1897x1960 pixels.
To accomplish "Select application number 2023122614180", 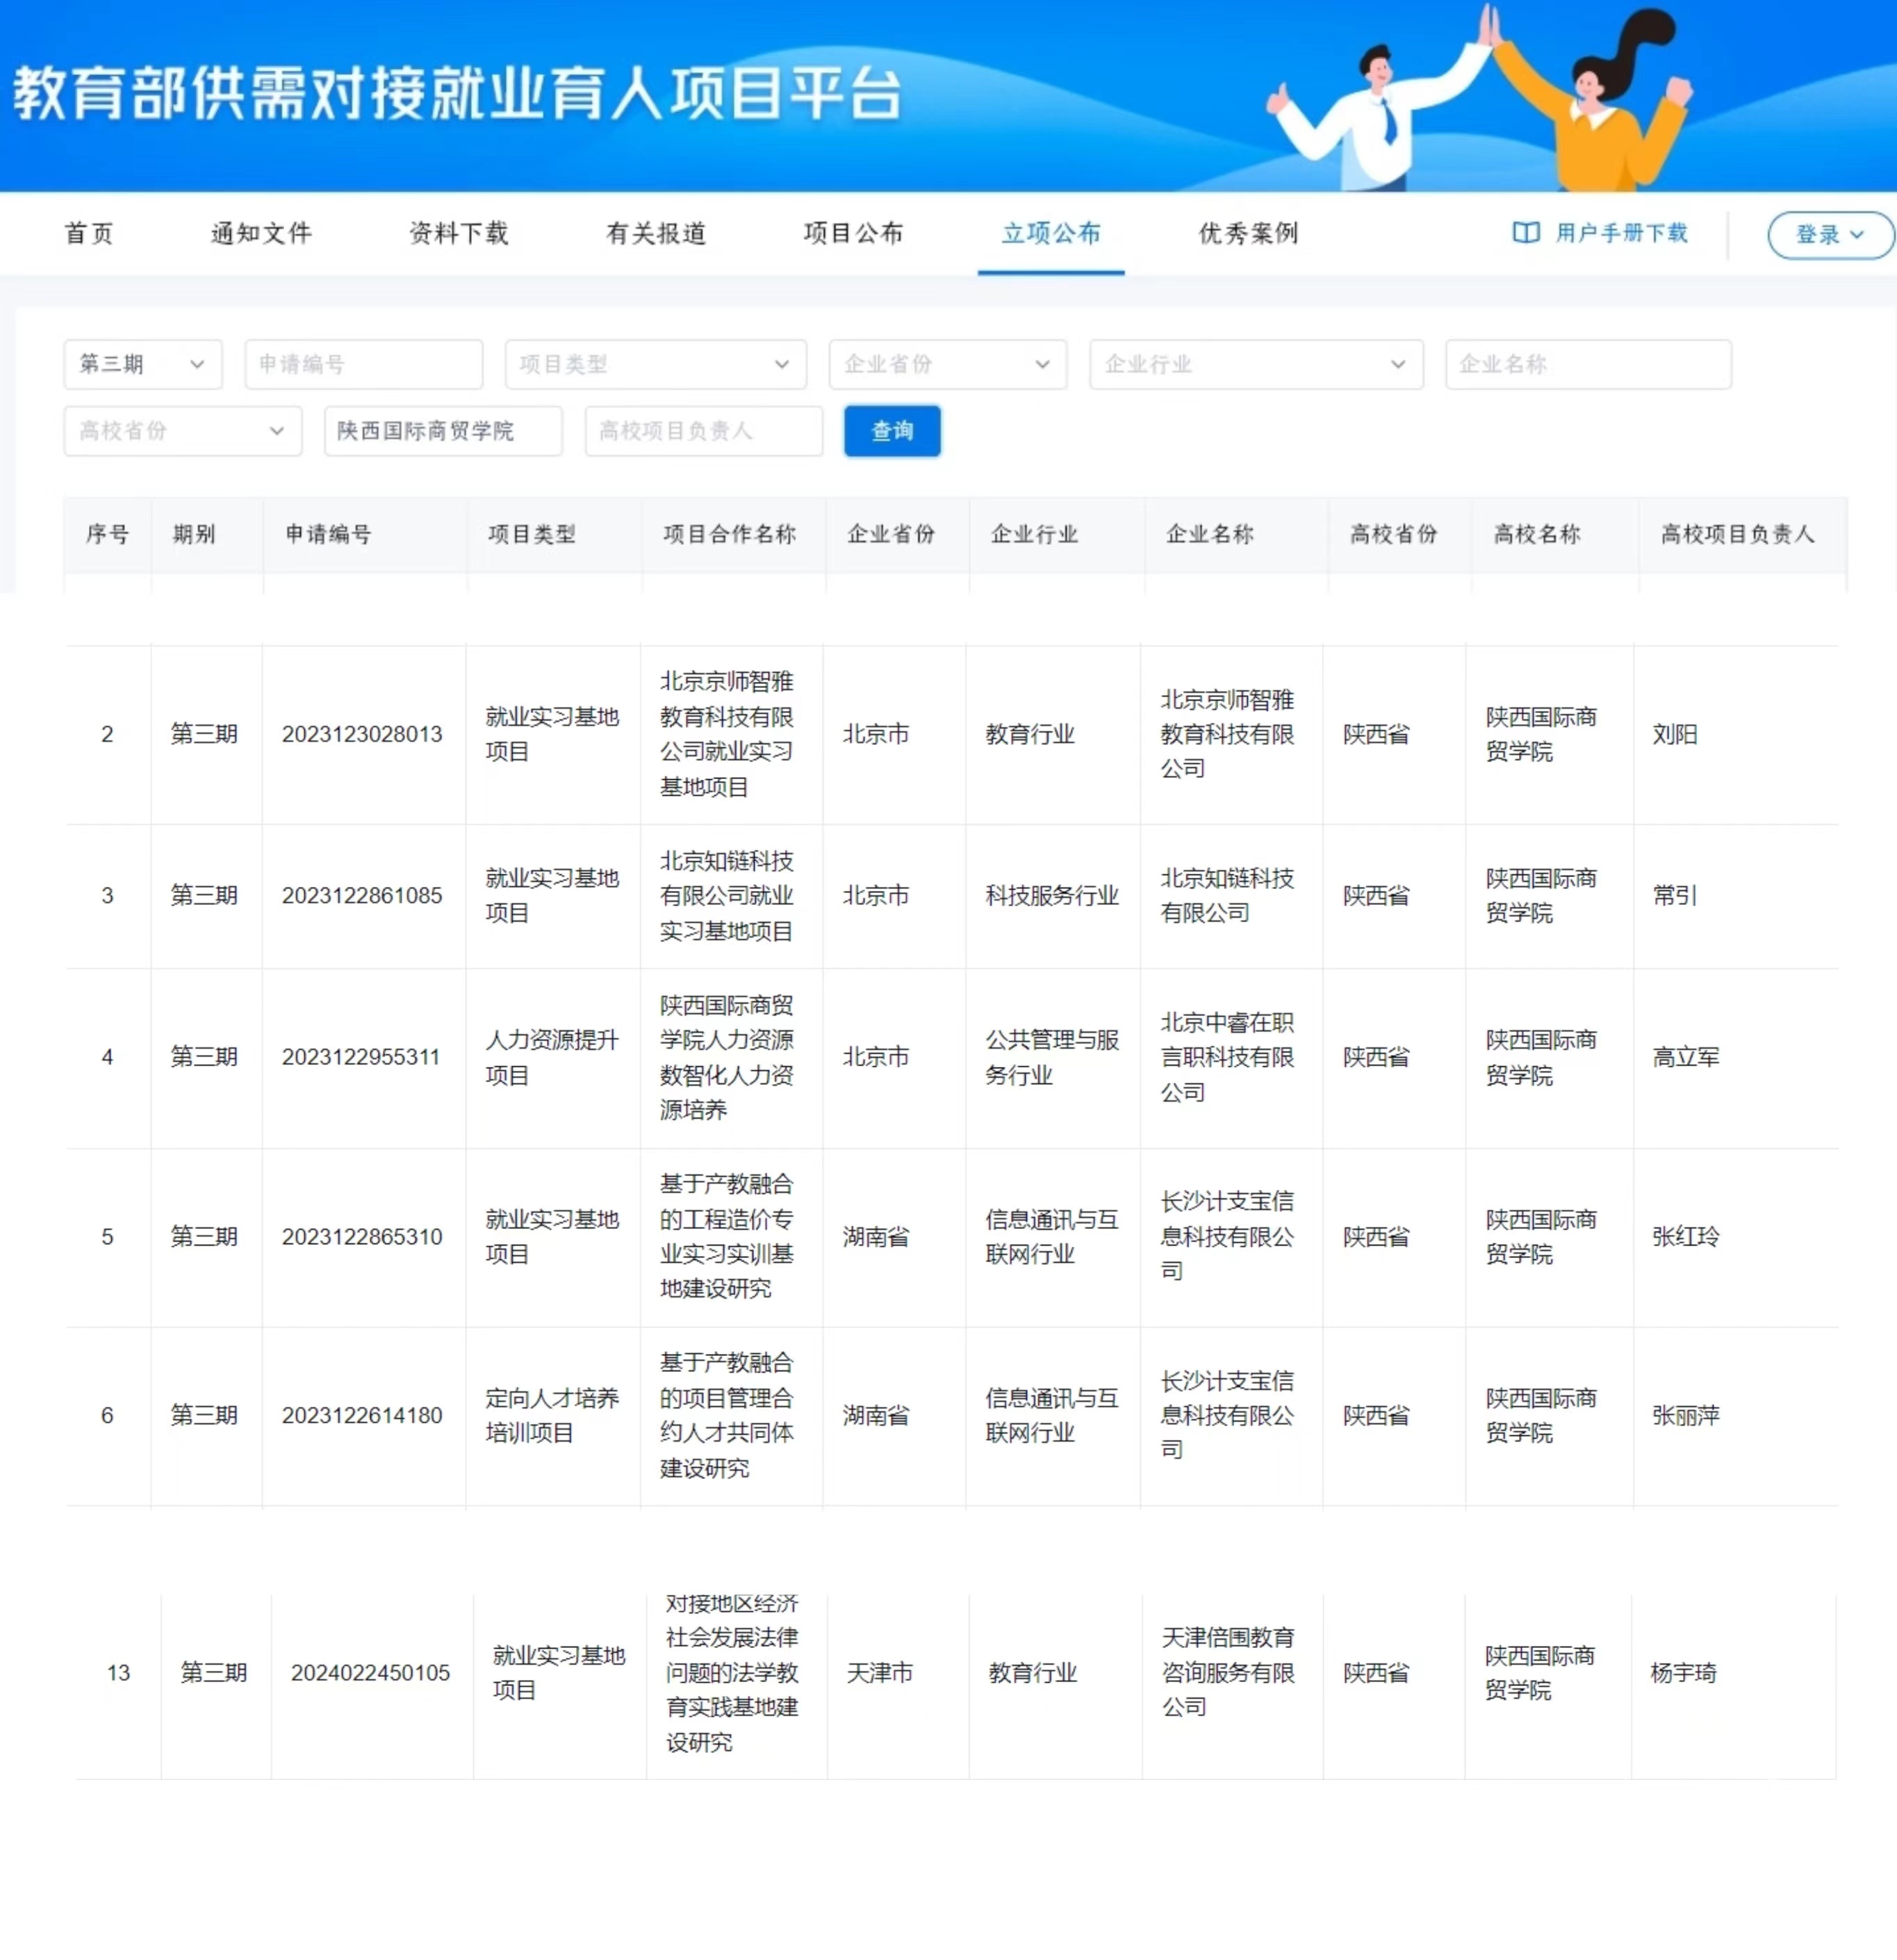I will pyautogui.click(x=362, y=1415).
